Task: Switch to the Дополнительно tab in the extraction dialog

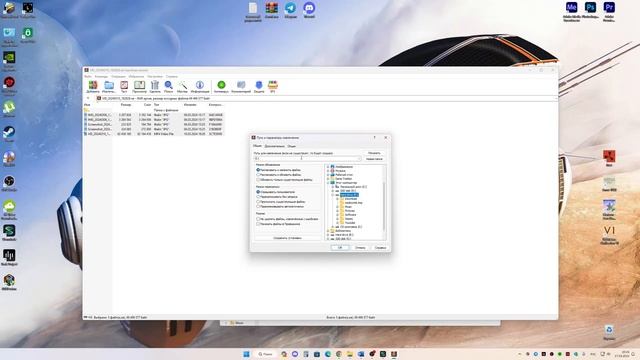Action: 274,146
